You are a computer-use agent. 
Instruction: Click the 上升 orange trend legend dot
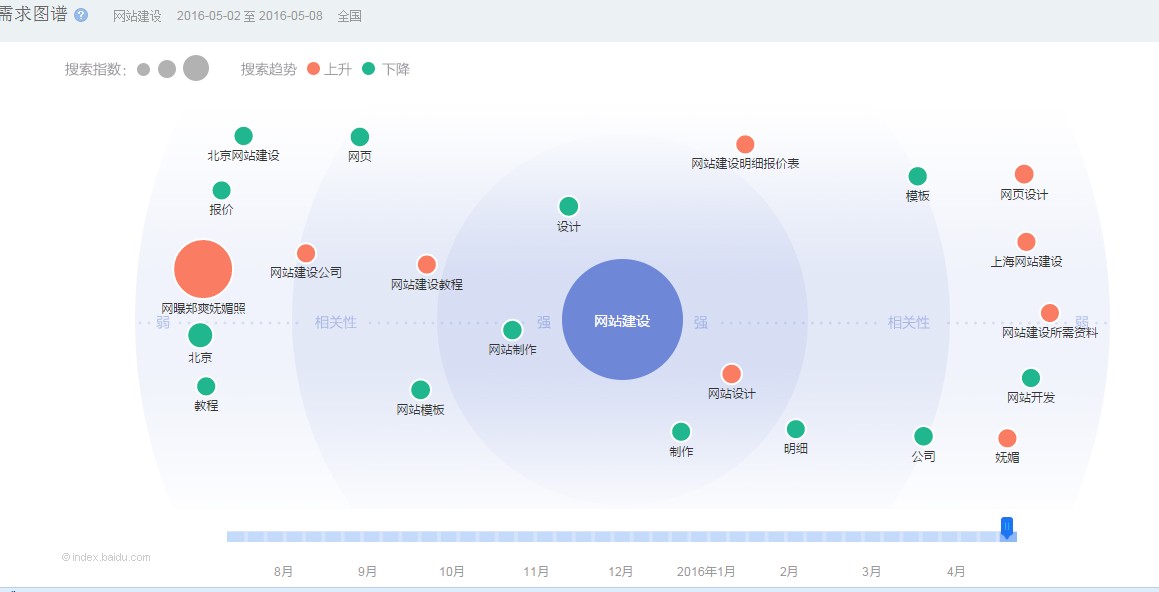click(x=314, y=69)
